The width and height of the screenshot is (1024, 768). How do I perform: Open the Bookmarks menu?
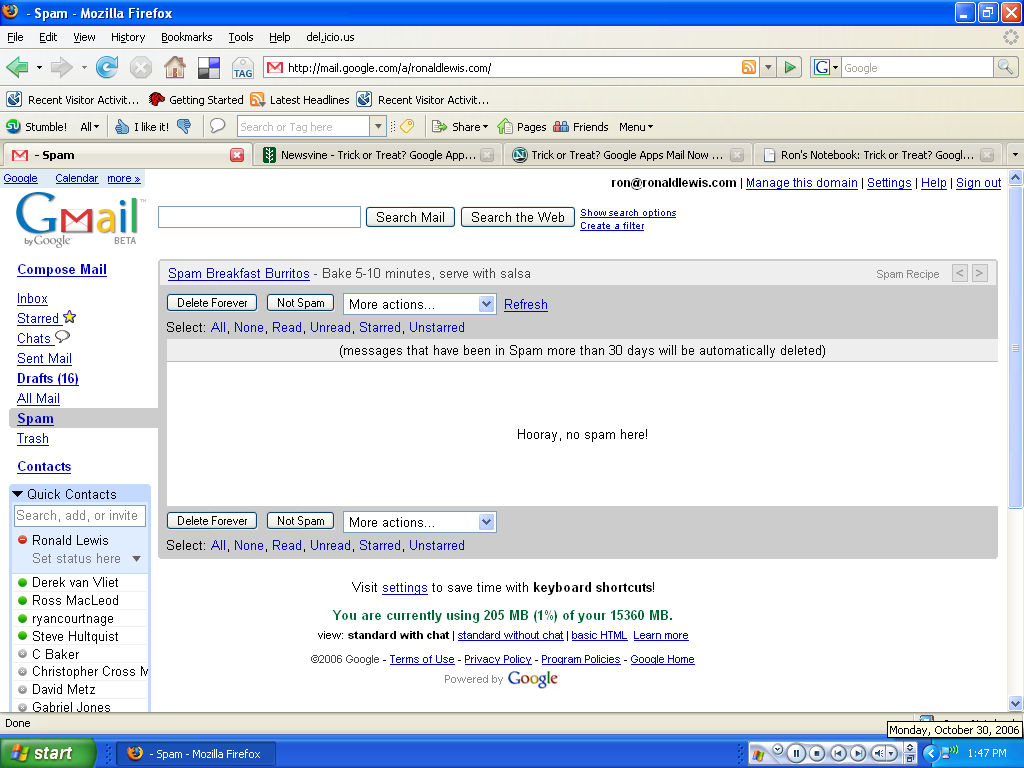click(x=187, y=37)
